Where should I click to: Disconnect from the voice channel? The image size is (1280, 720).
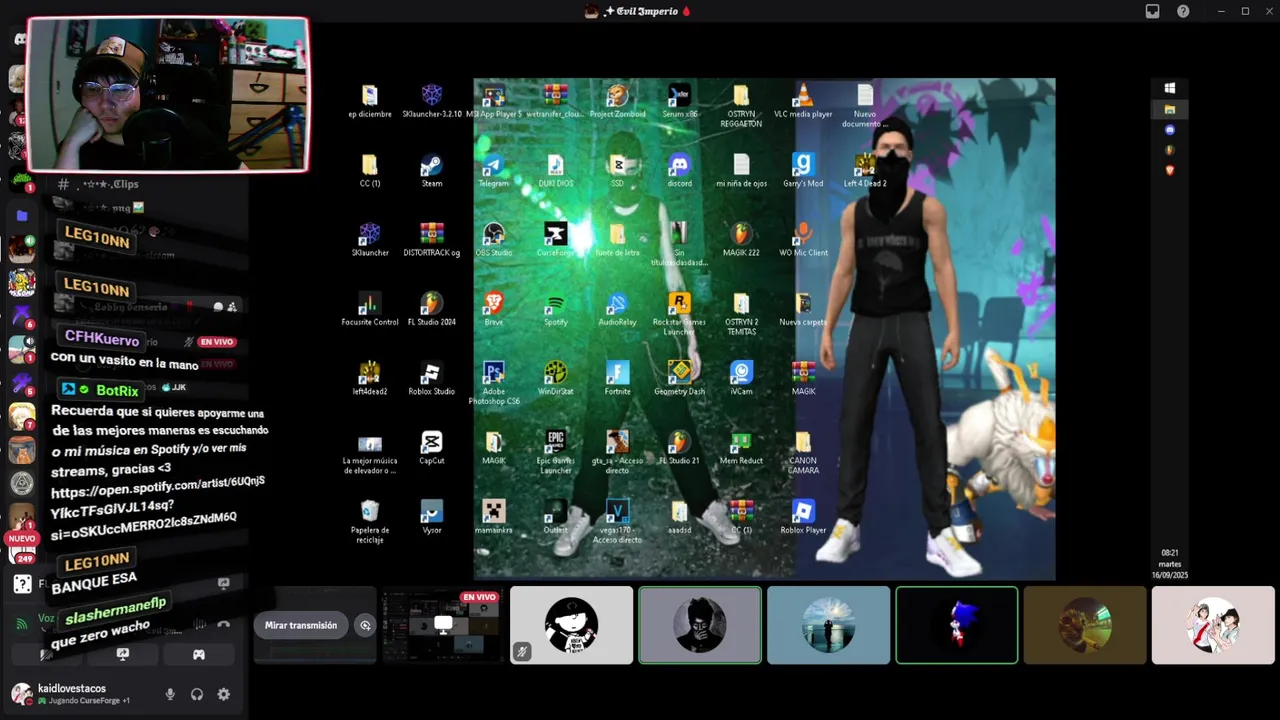[223, 625]
